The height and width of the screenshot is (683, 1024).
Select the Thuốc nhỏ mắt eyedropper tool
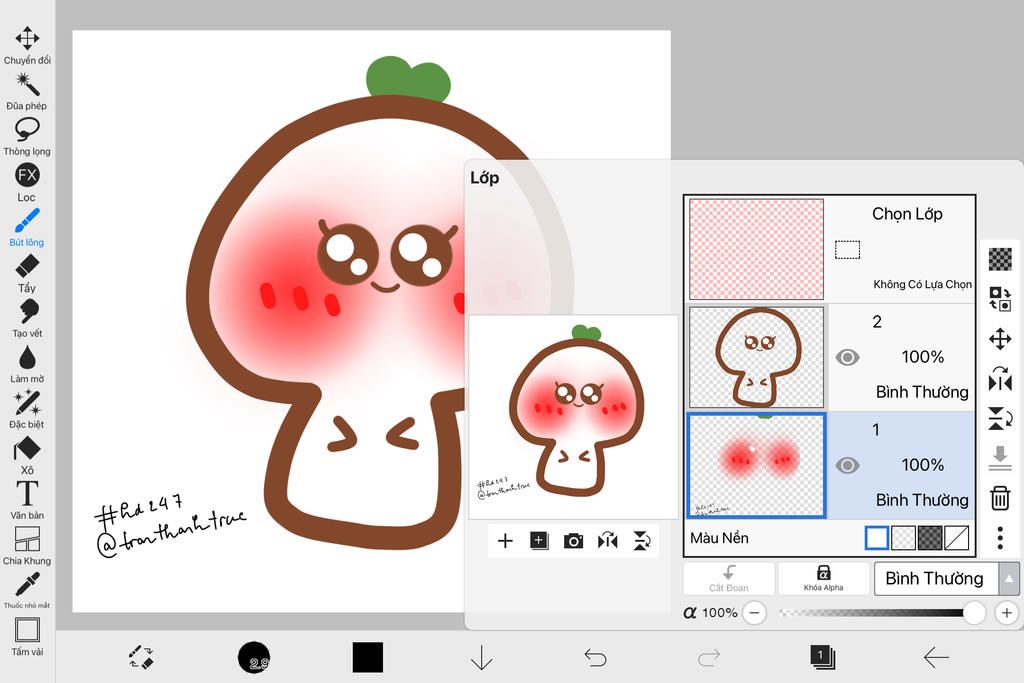27,590
